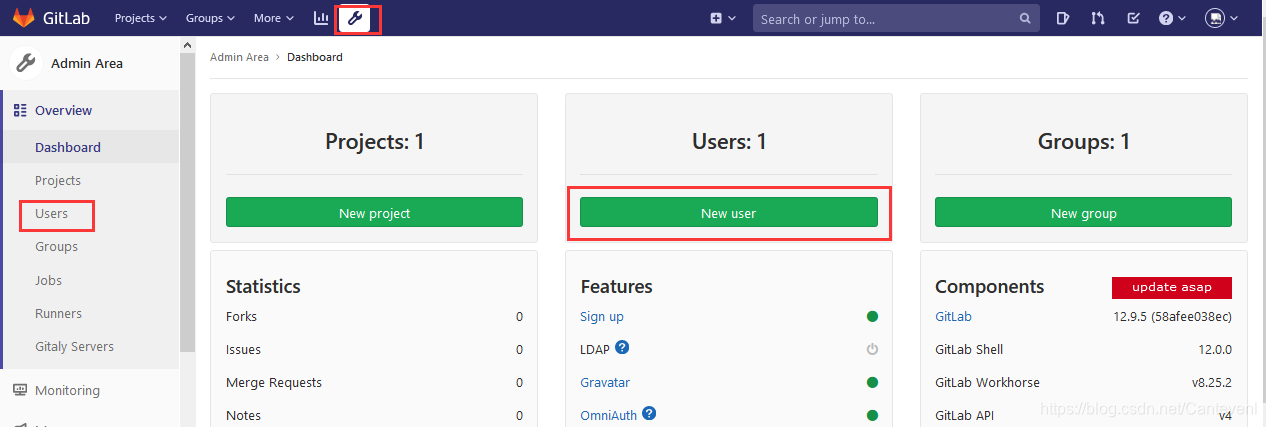Image resolution: width=1266 pixels, height=427 pixels.
Task: Open Projects in the sidebar
Action: click(58, 180)
